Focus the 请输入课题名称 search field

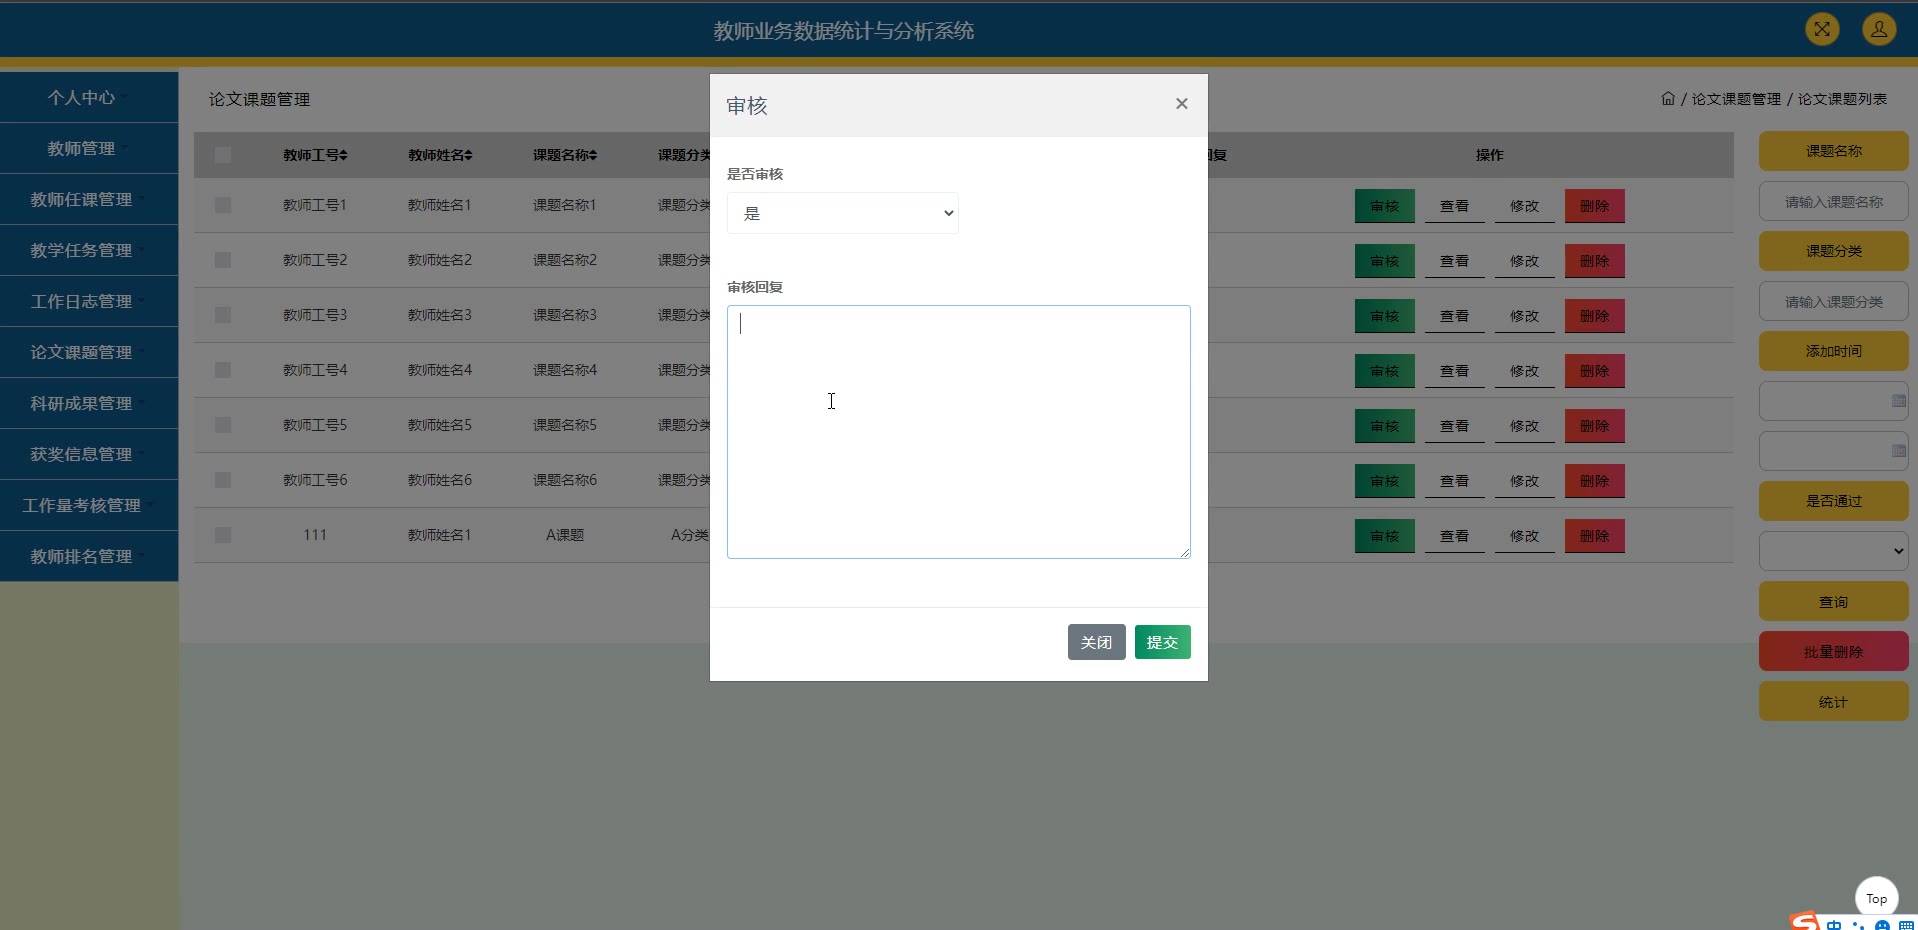point(1833,201)
